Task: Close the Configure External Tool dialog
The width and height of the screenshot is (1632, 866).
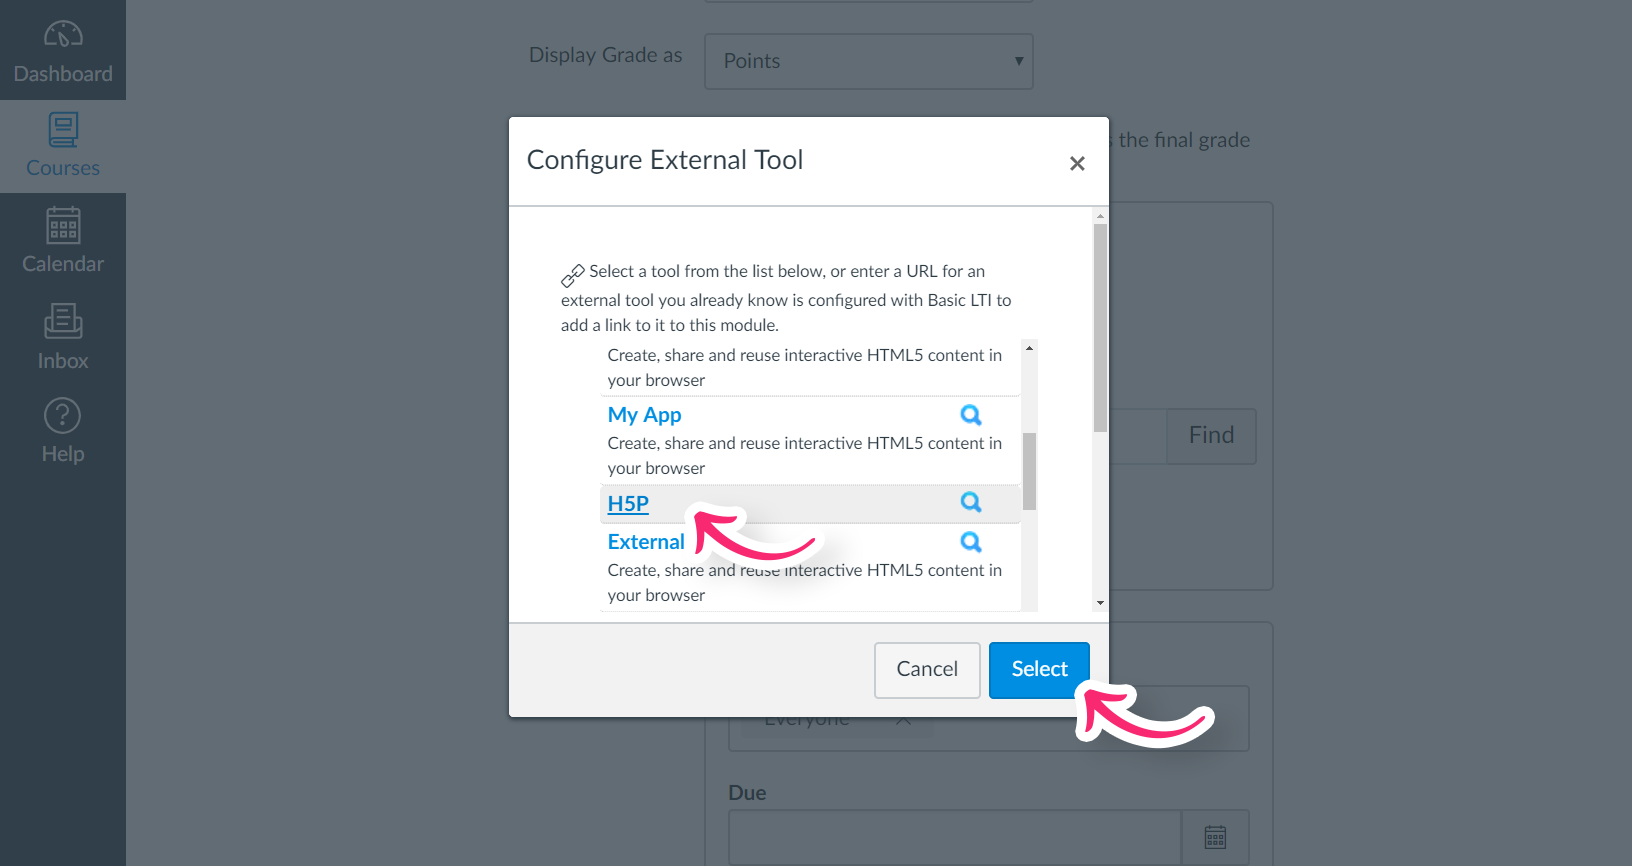Action: [1077, 163]
